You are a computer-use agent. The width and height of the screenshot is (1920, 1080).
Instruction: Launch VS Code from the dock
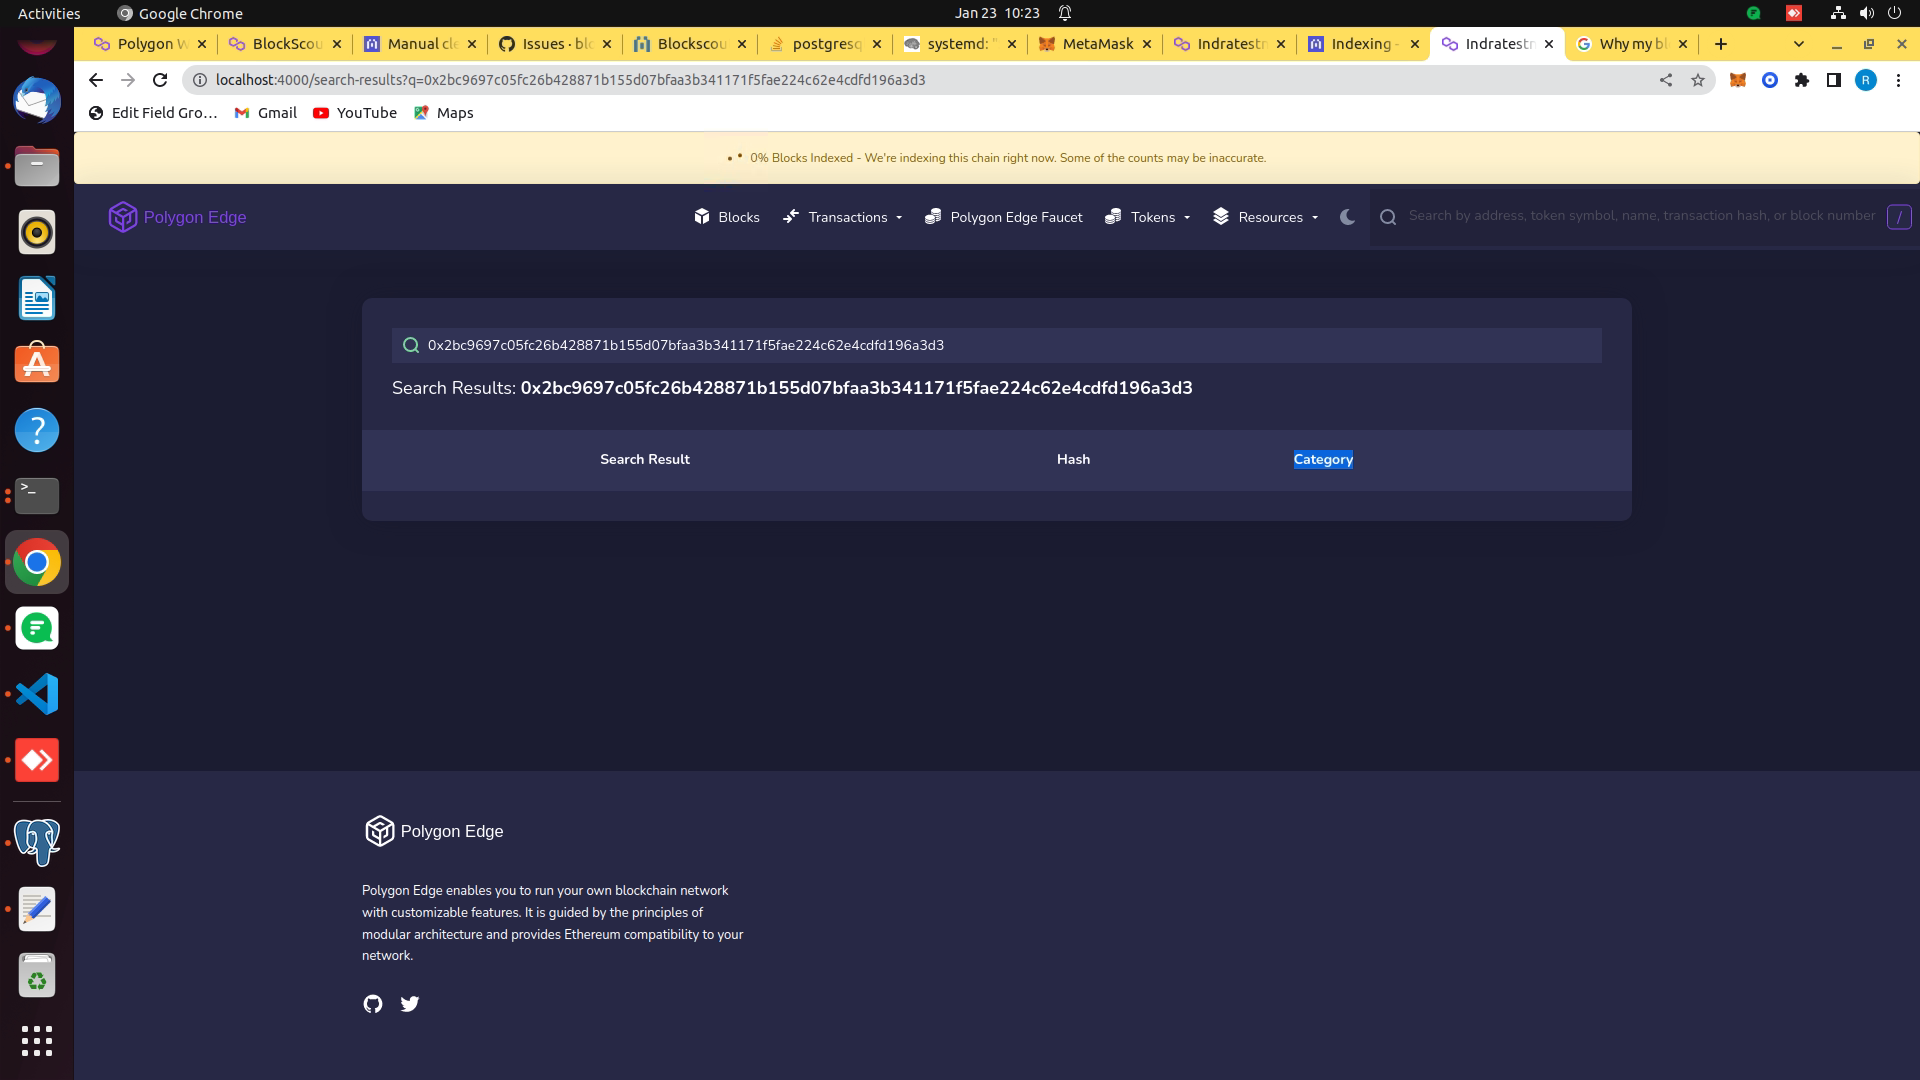tap(37, 693)
